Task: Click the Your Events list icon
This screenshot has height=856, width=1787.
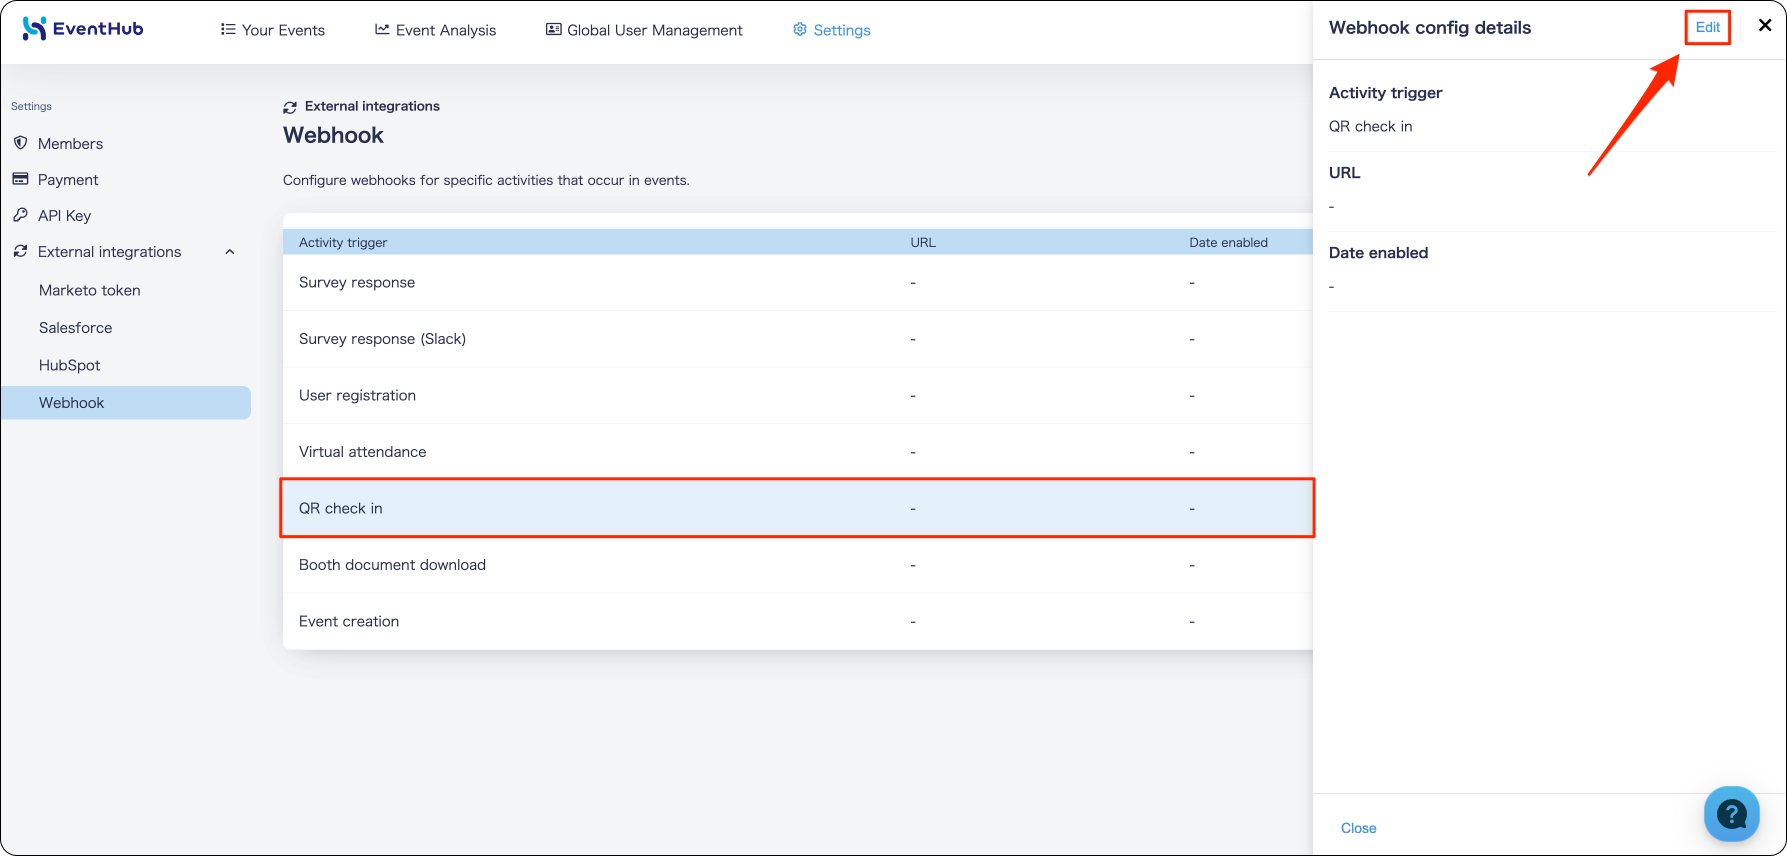Action: pyautogui.click(x=228, y=29)
